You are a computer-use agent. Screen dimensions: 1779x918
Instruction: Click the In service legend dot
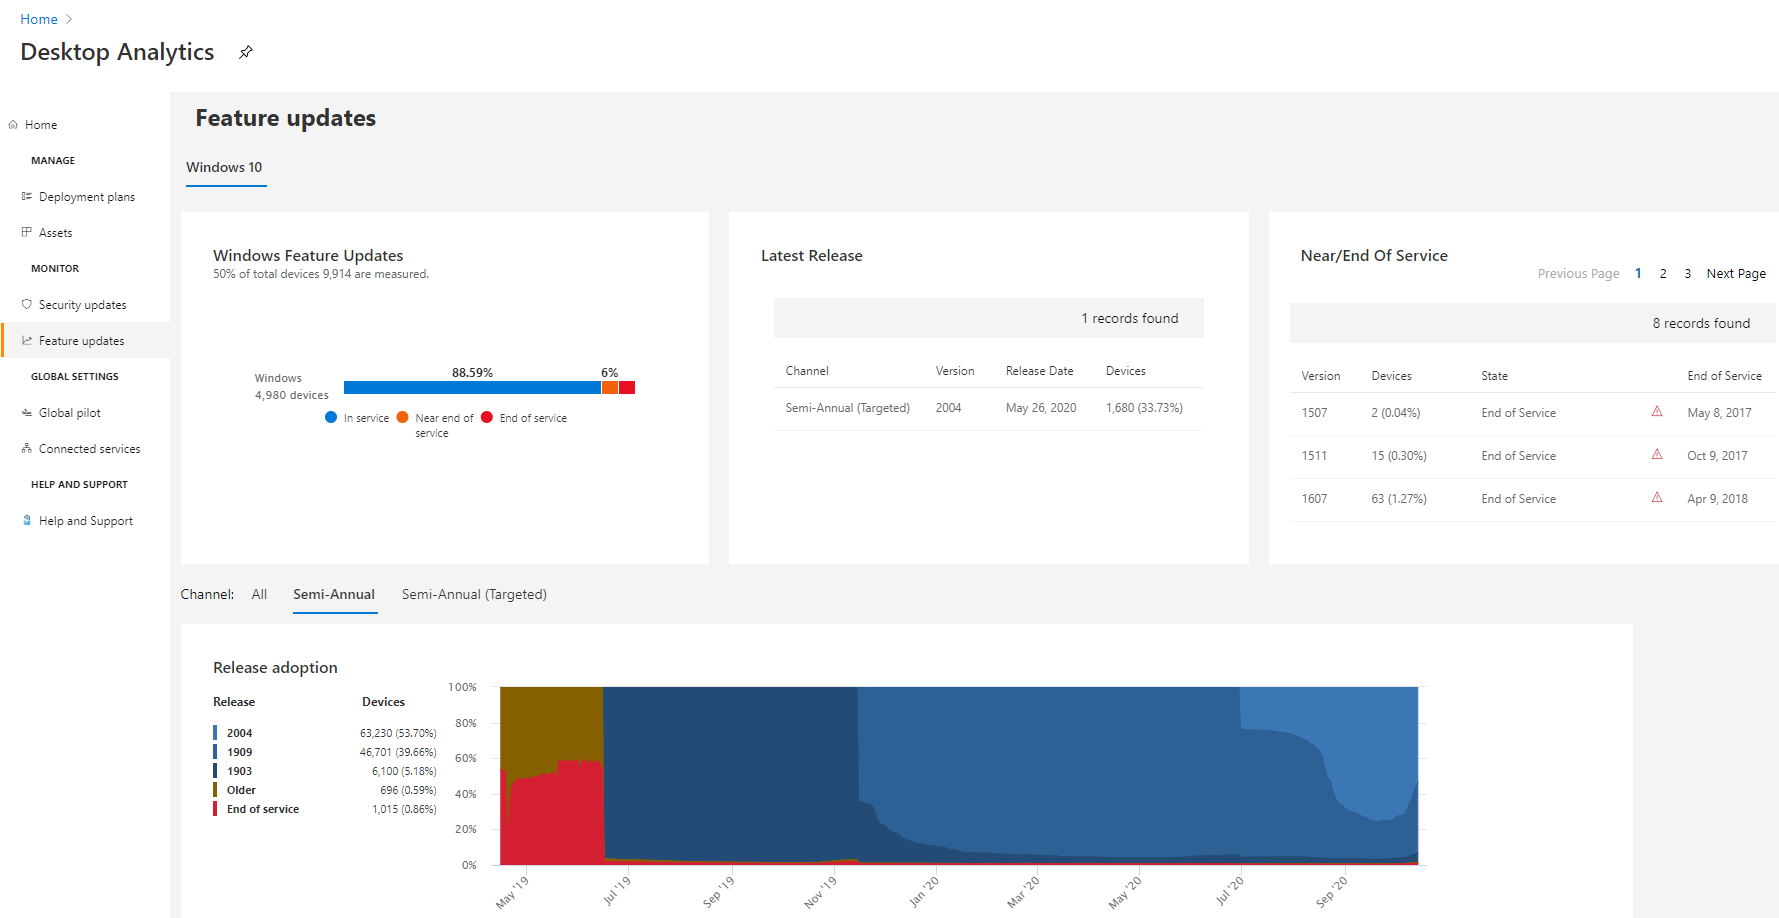tap(331, 417)
